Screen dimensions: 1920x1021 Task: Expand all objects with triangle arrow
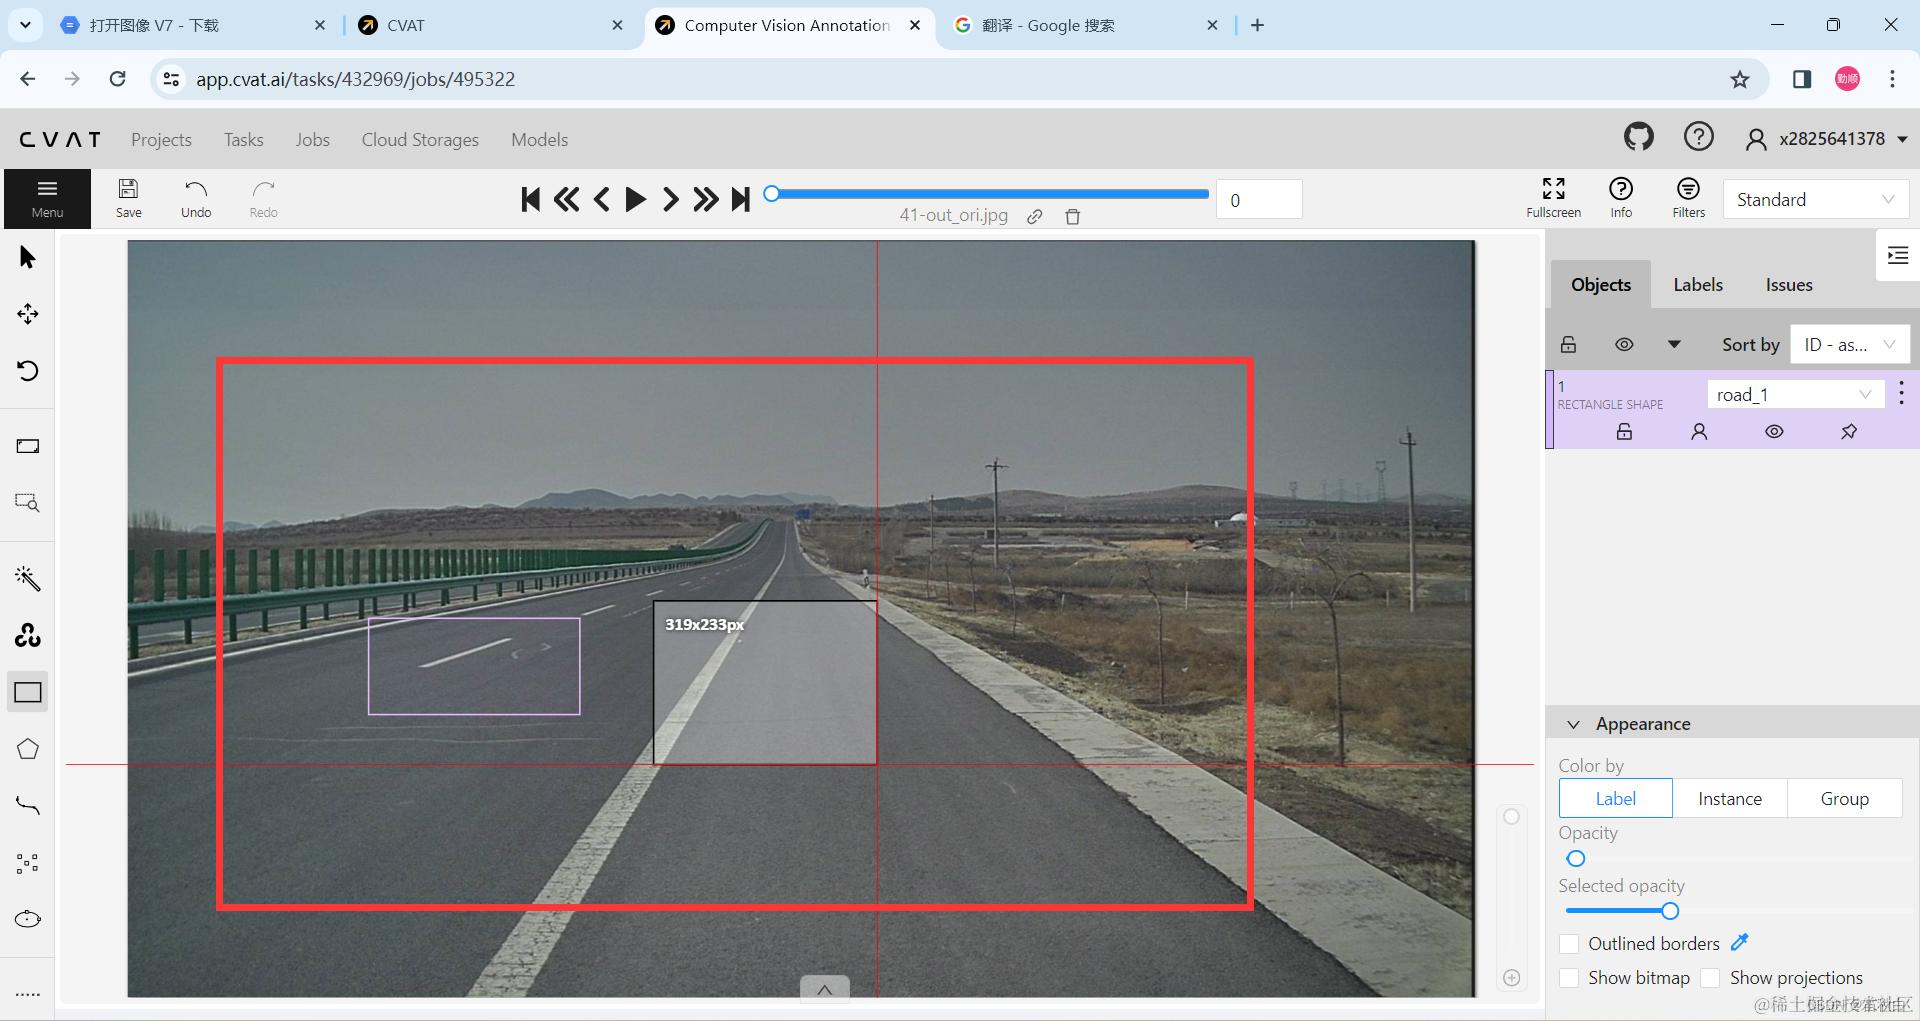[x=1674, y=344]
